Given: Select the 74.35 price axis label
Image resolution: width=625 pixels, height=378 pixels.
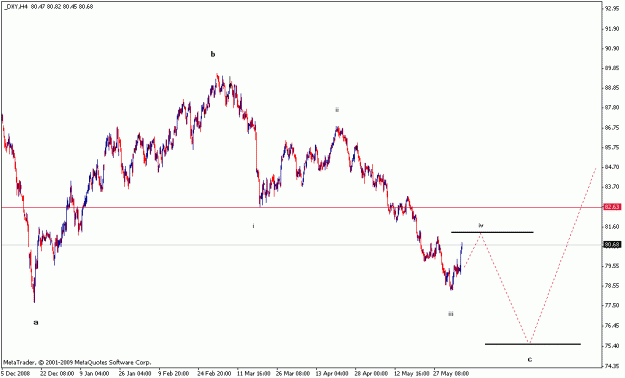Looking at the screenshot, I should click(612, 365).
